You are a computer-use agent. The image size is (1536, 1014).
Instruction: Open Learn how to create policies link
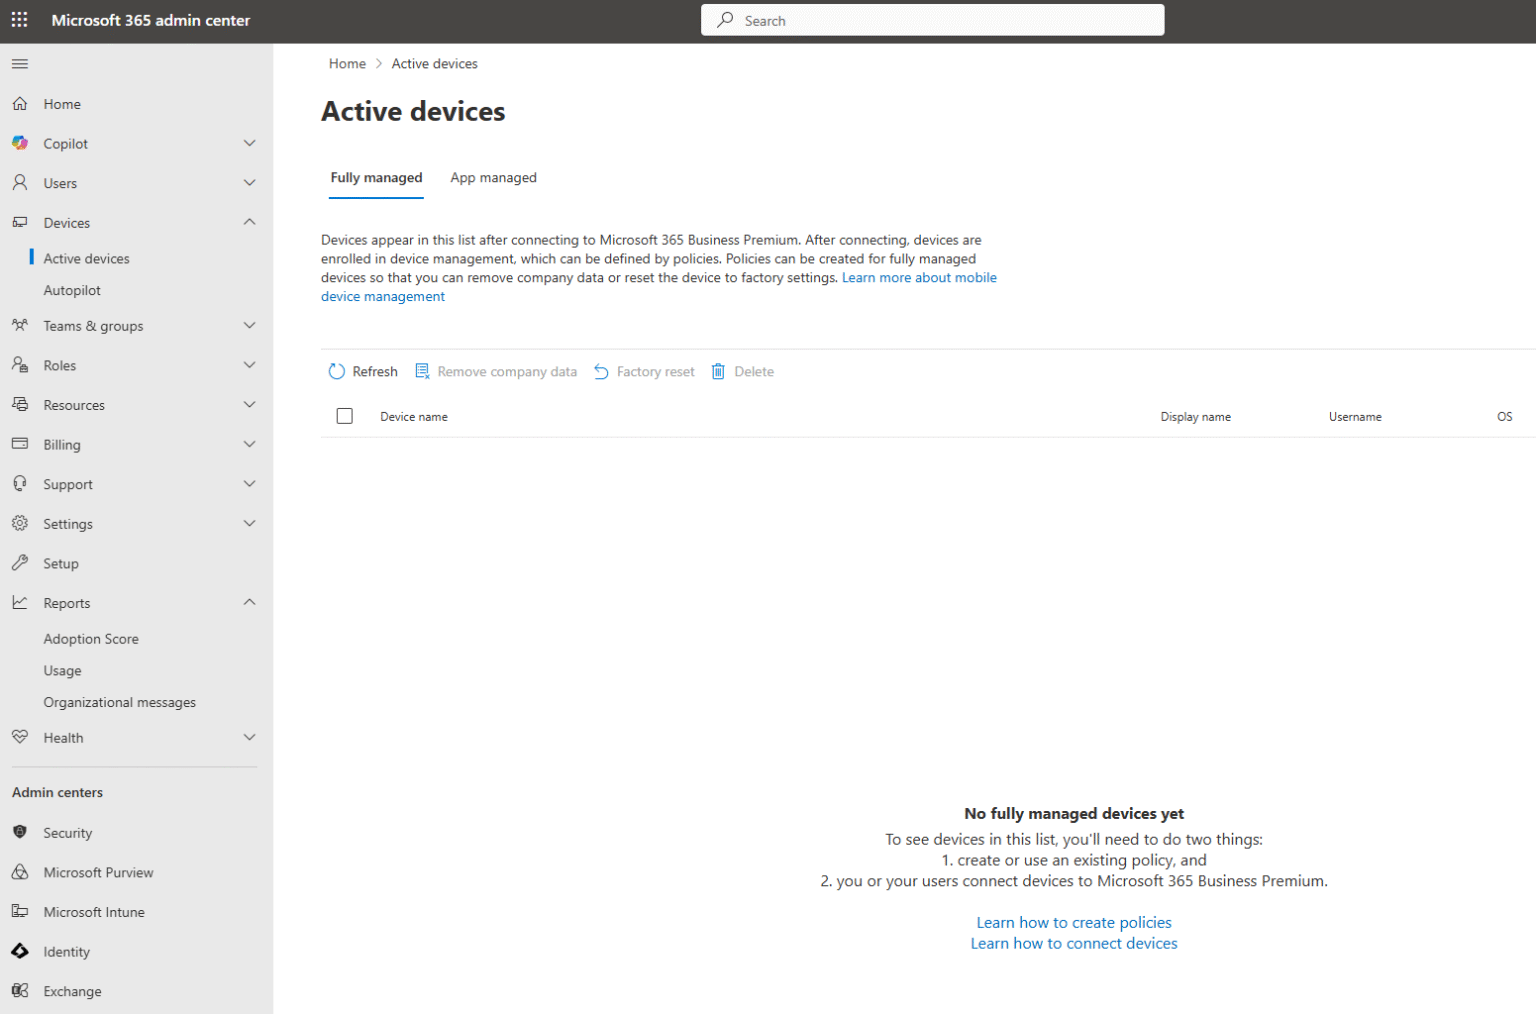[x=1073, y=921]
